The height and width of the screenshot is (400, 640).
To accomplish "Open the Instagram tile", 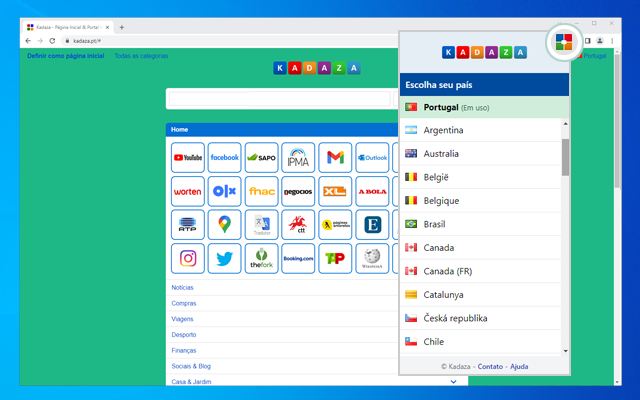I will click(x=188, y=258).
